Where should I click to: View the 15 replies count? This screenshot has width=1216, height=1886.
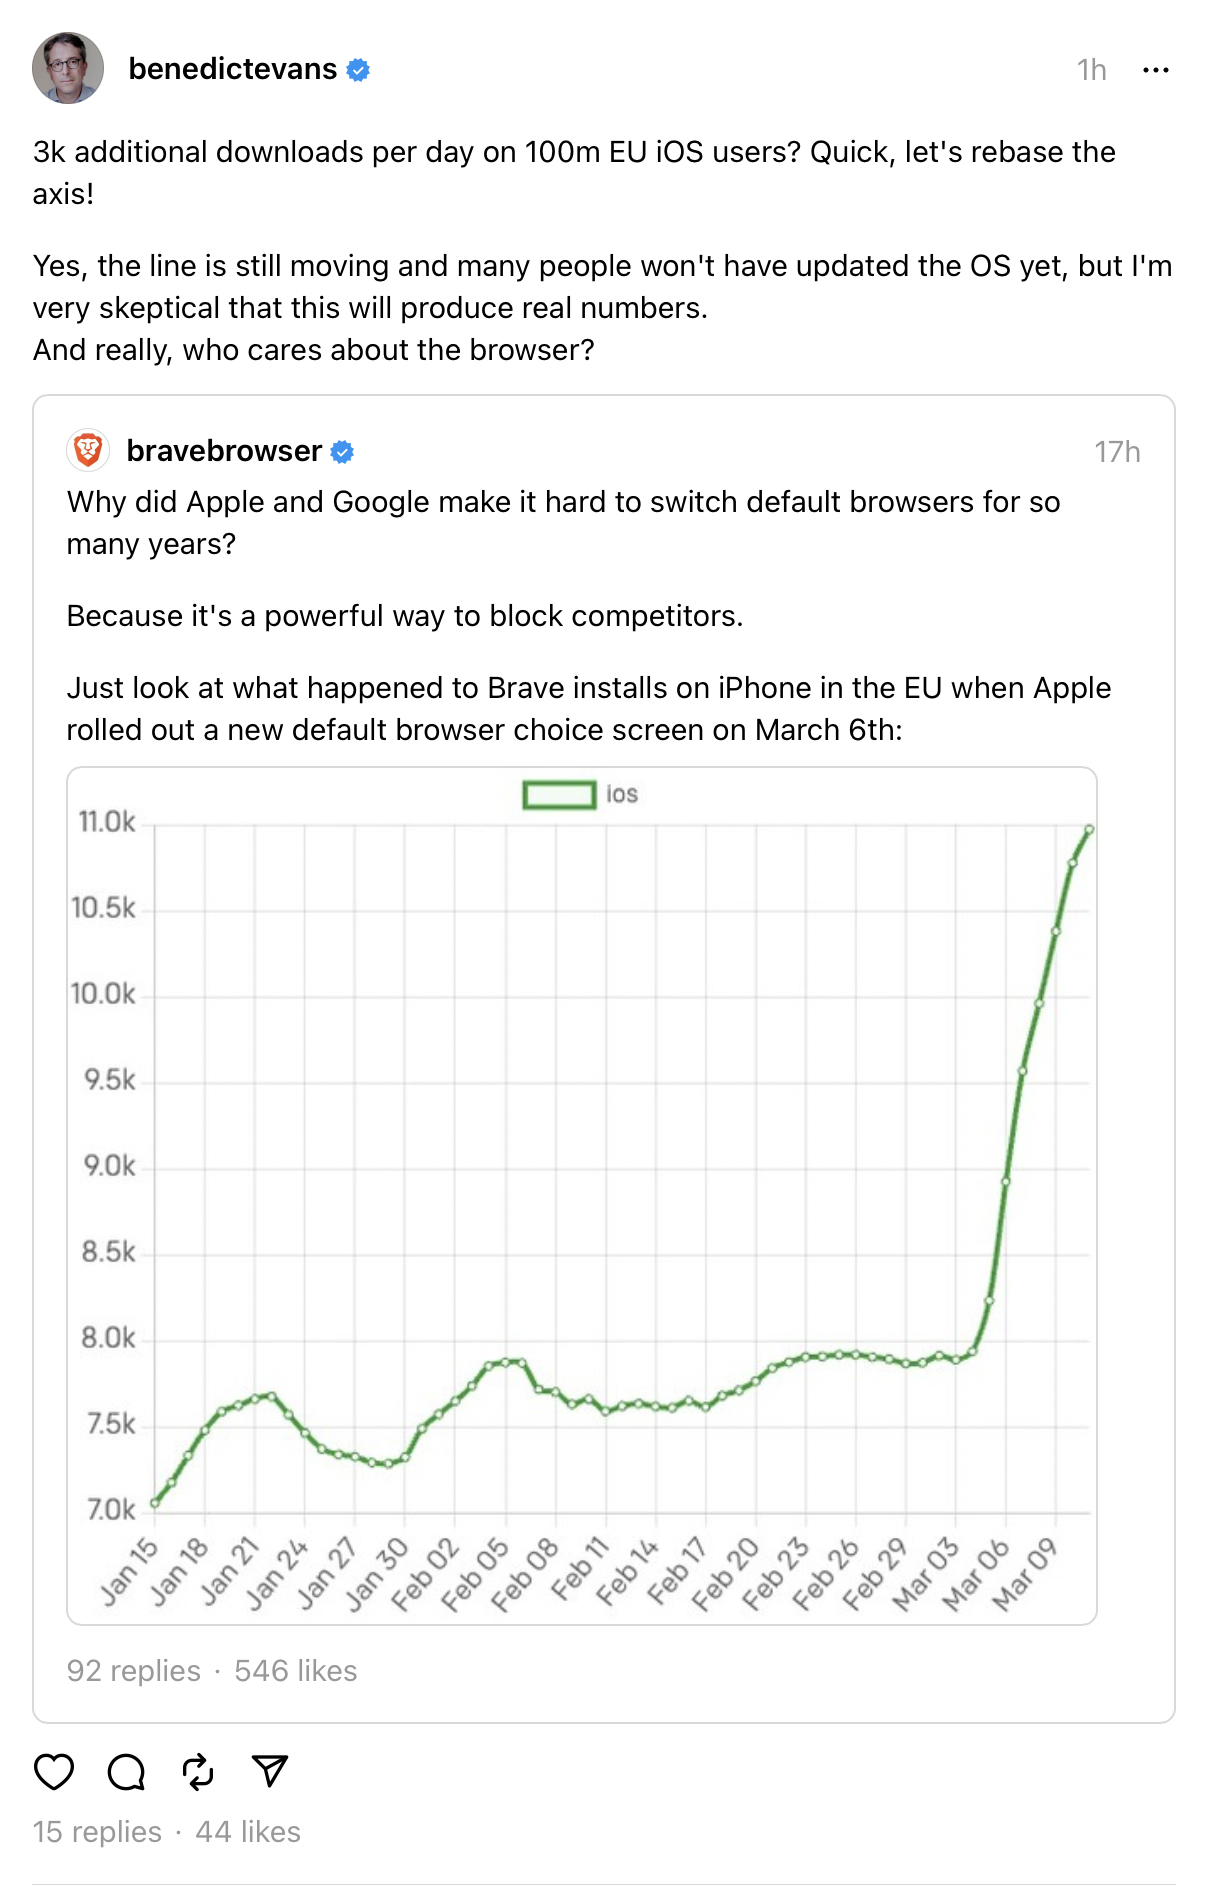point(97,1832)
